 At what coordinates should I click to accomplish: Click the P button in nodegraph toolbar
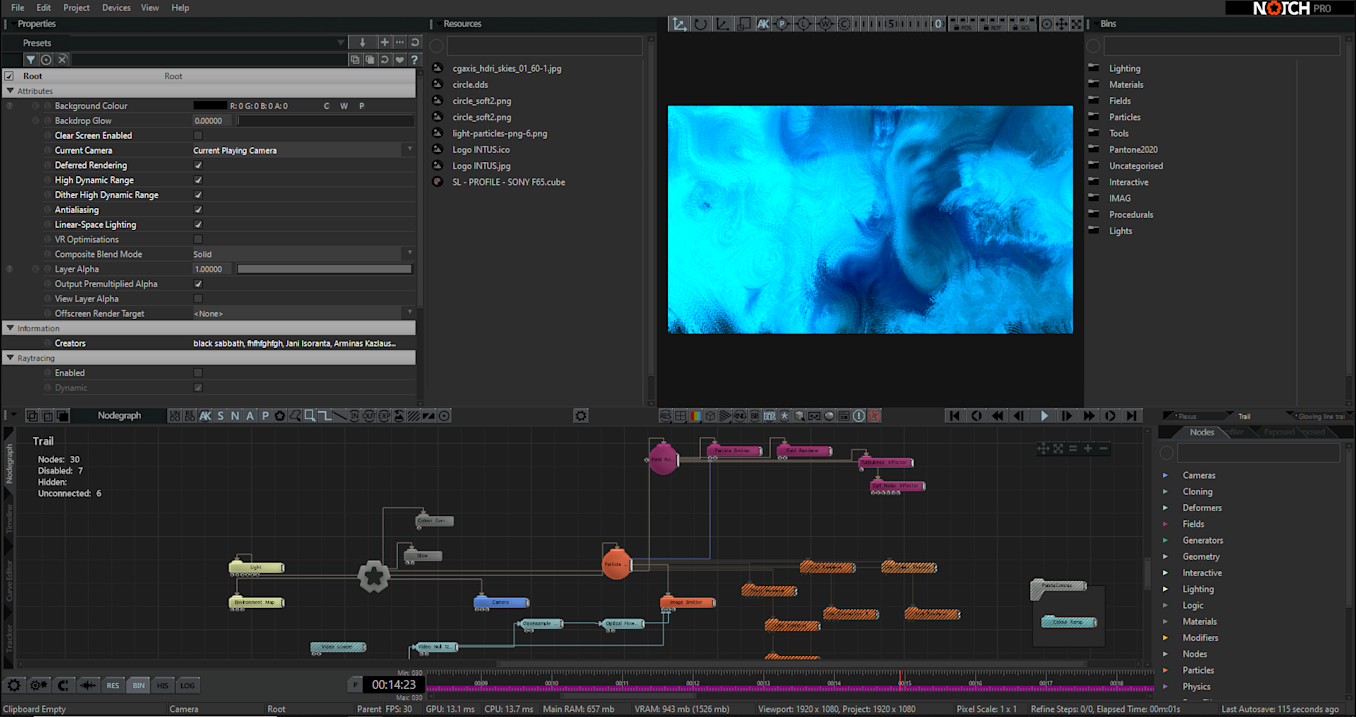click(265, 416)
